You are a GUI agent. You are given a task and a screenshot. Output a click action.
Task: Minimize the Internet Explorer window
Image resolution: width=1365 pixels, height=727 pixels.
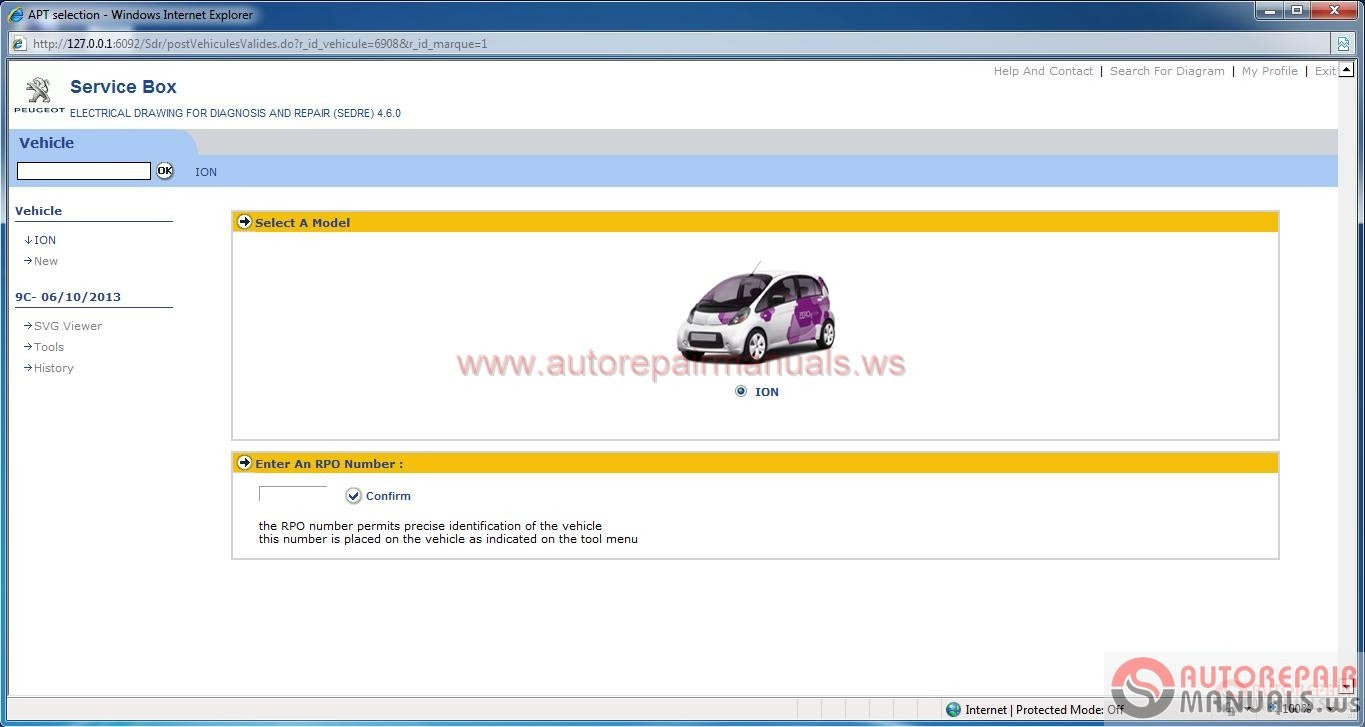pos(1271,10)
